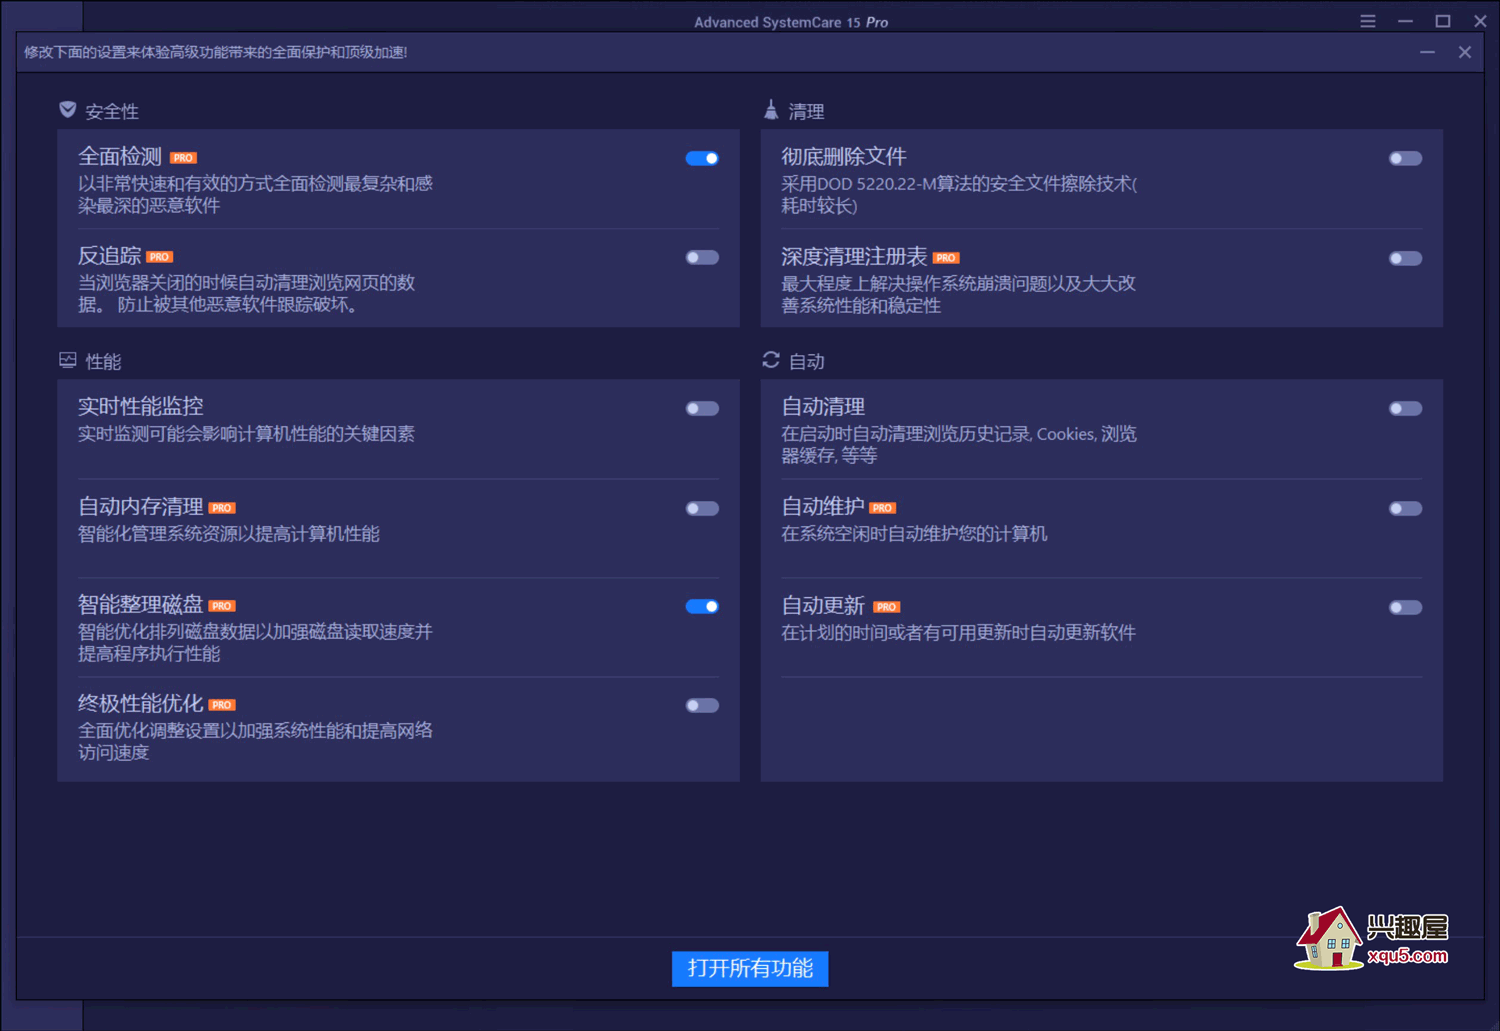Click the 实时性能监控 heading
Viewport: 1500px width, 1031px height.
coord(141,406)
